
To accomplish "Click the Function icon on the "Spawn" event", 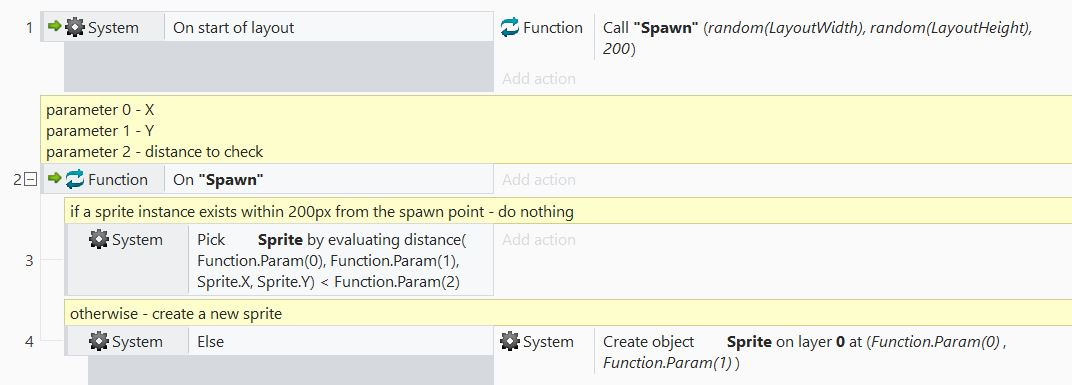I will click(75, 179).
